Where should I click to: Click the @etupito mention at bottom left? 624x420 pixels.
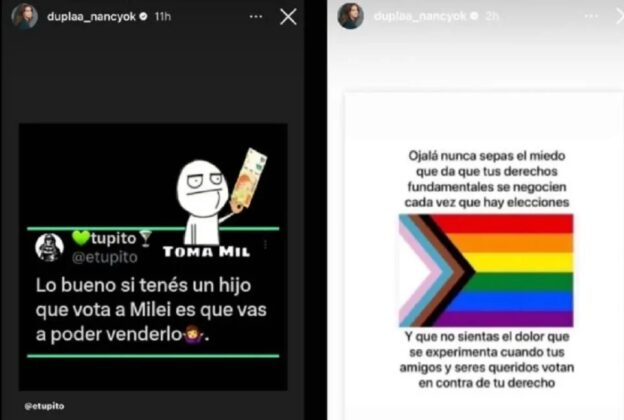(44, 406)
